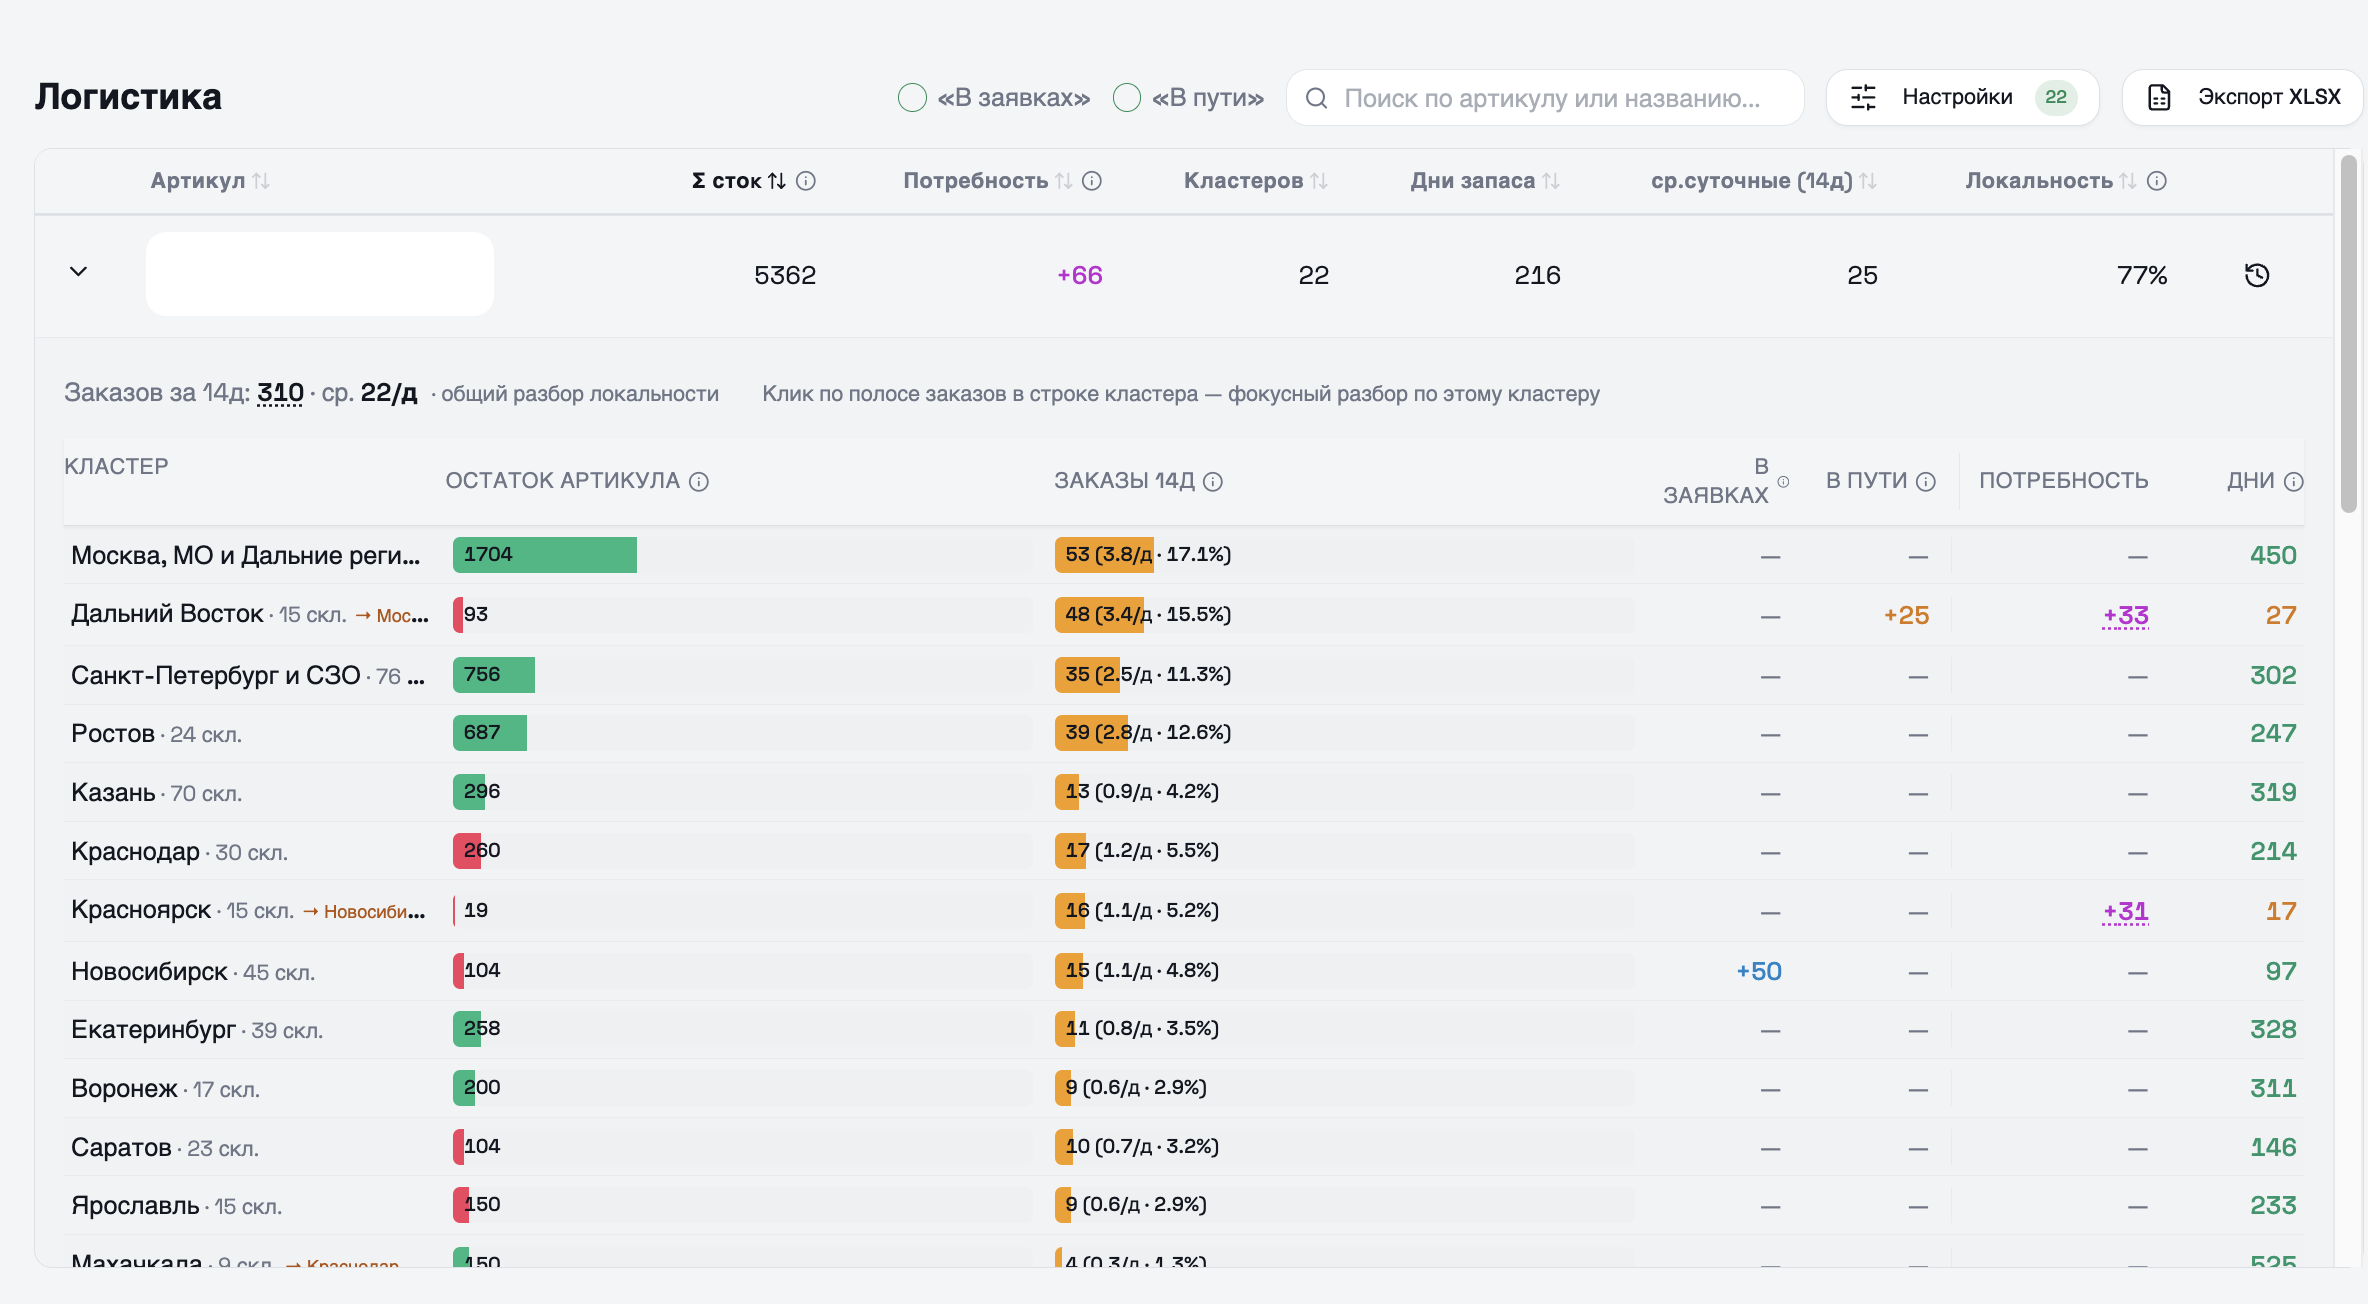2368x1304 pixels.
Task: Show info tooltip for Σ сток column
Action: click(x=806, y=181)
